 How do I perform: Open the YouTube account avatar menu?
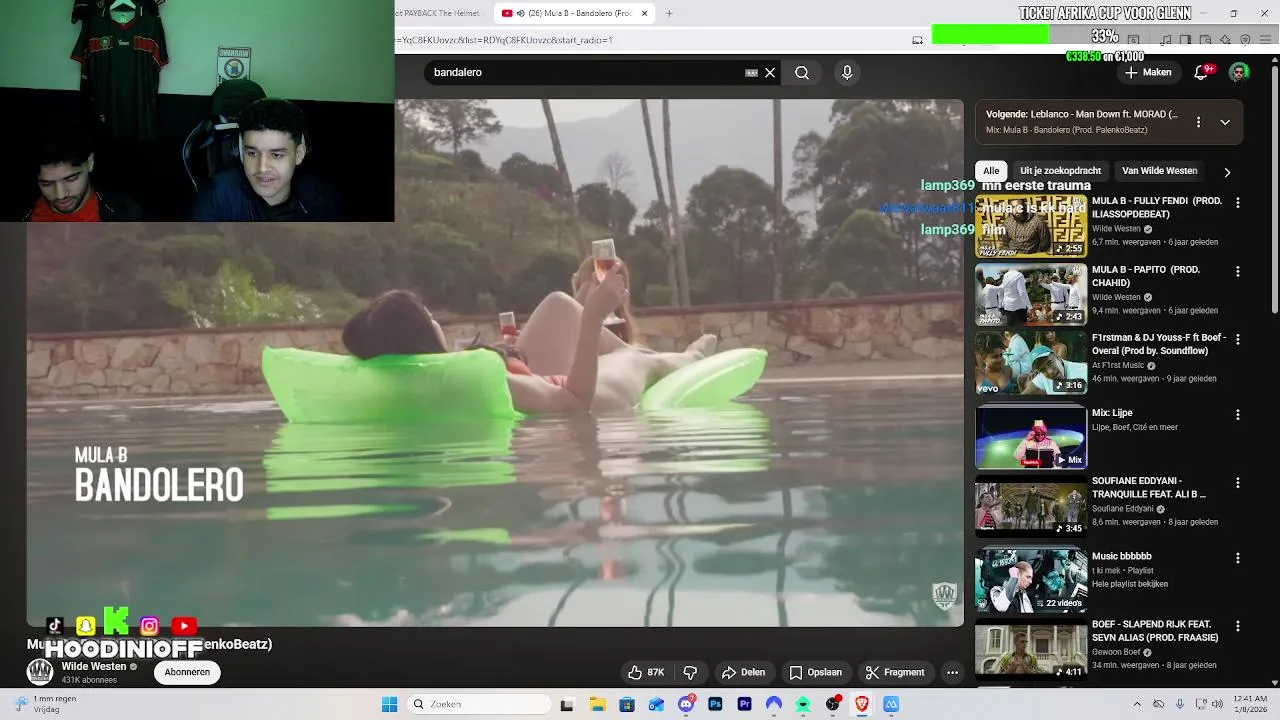[x=1239, y=72]
